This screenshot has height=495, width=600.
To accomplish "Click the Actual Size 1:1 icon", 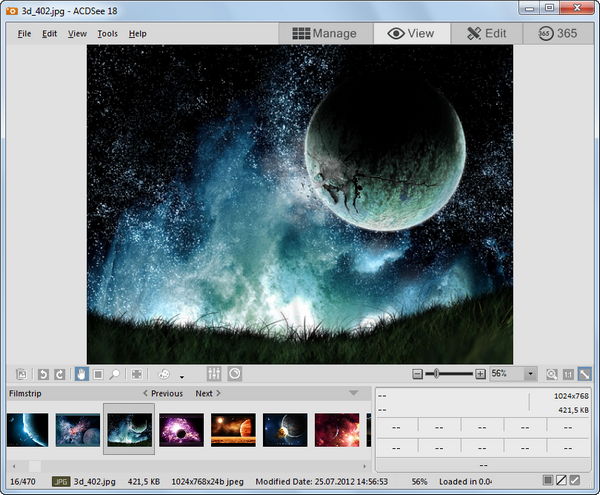I will pyautogui.click(x=568, y=374).
